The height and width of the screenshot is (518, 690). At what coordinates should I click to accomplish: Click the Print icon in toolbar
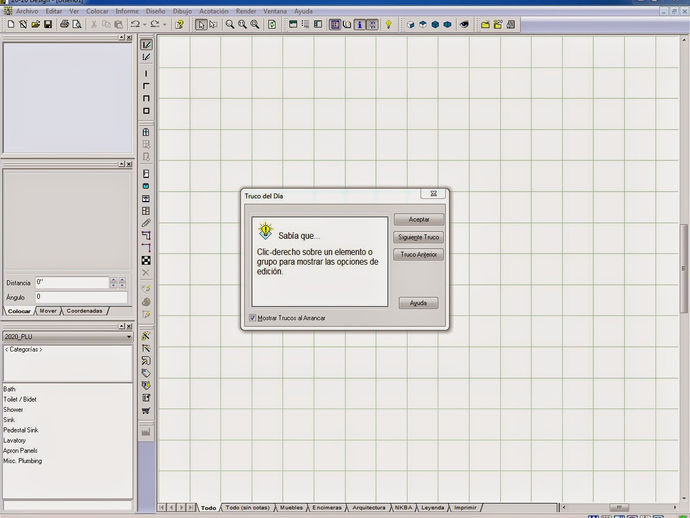click(x=64, y=24)
